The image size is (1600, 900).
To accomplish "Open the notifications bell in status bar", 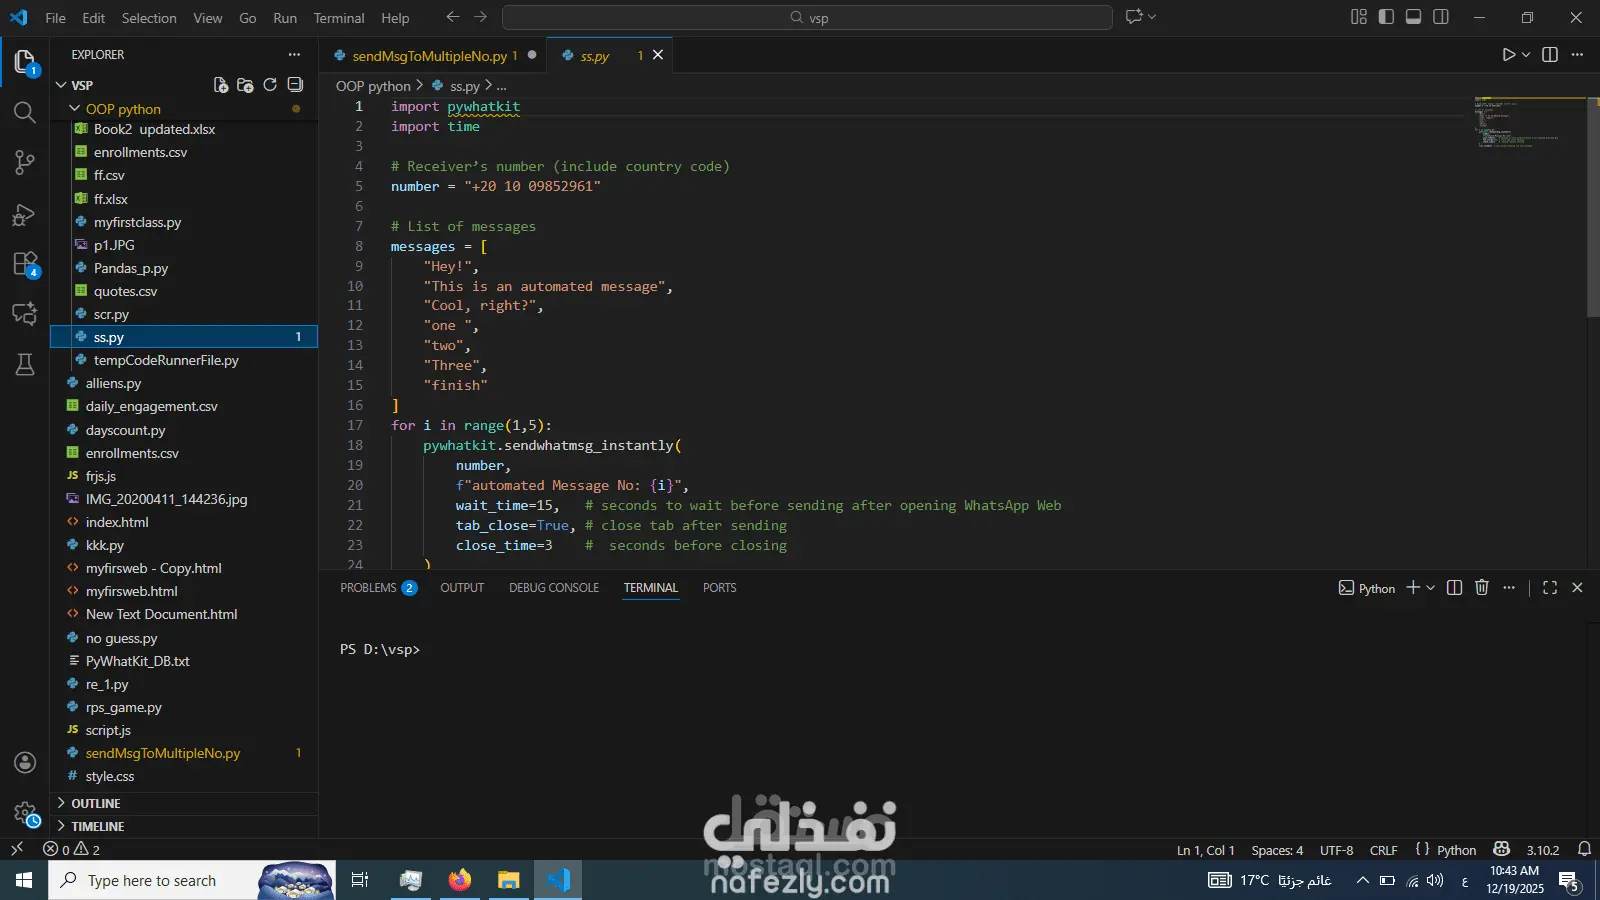I will 1584,849.
